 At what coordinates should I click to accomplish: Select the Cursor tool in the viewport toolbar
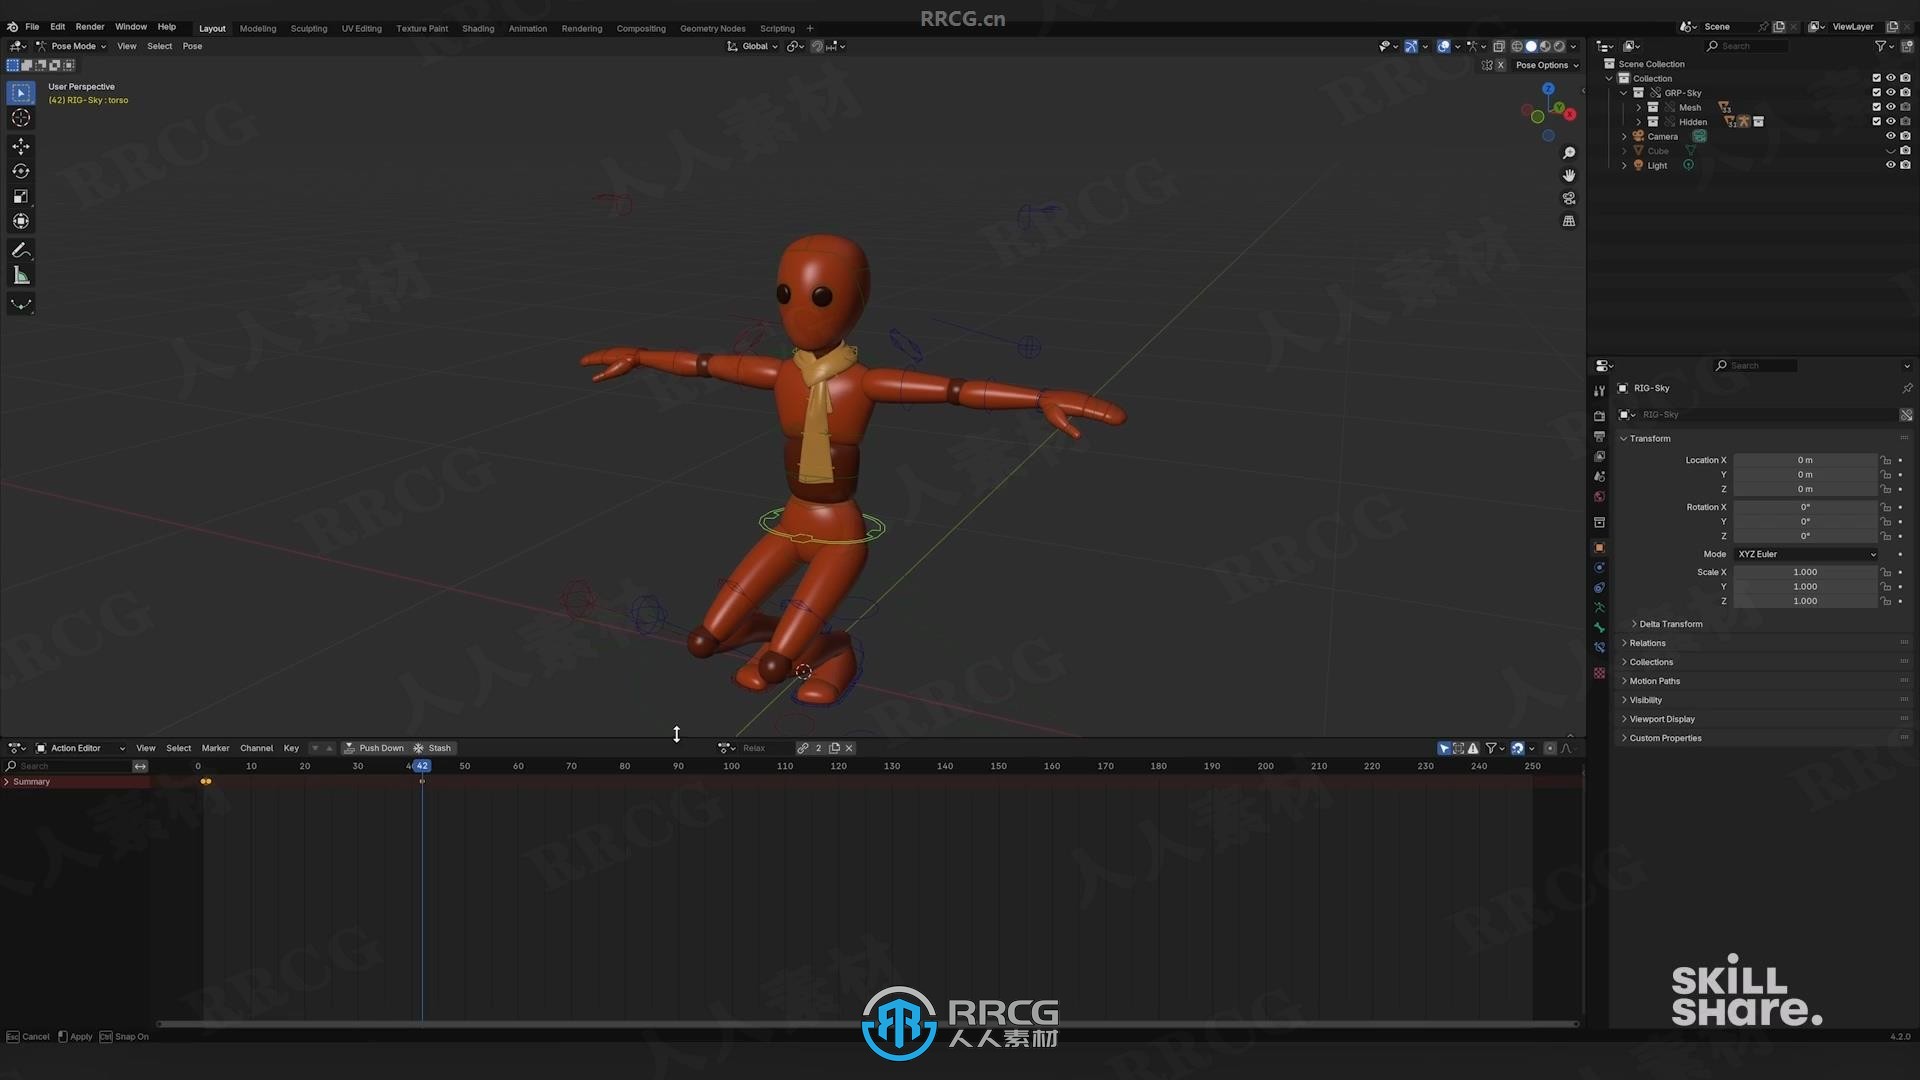click(21, 118)
